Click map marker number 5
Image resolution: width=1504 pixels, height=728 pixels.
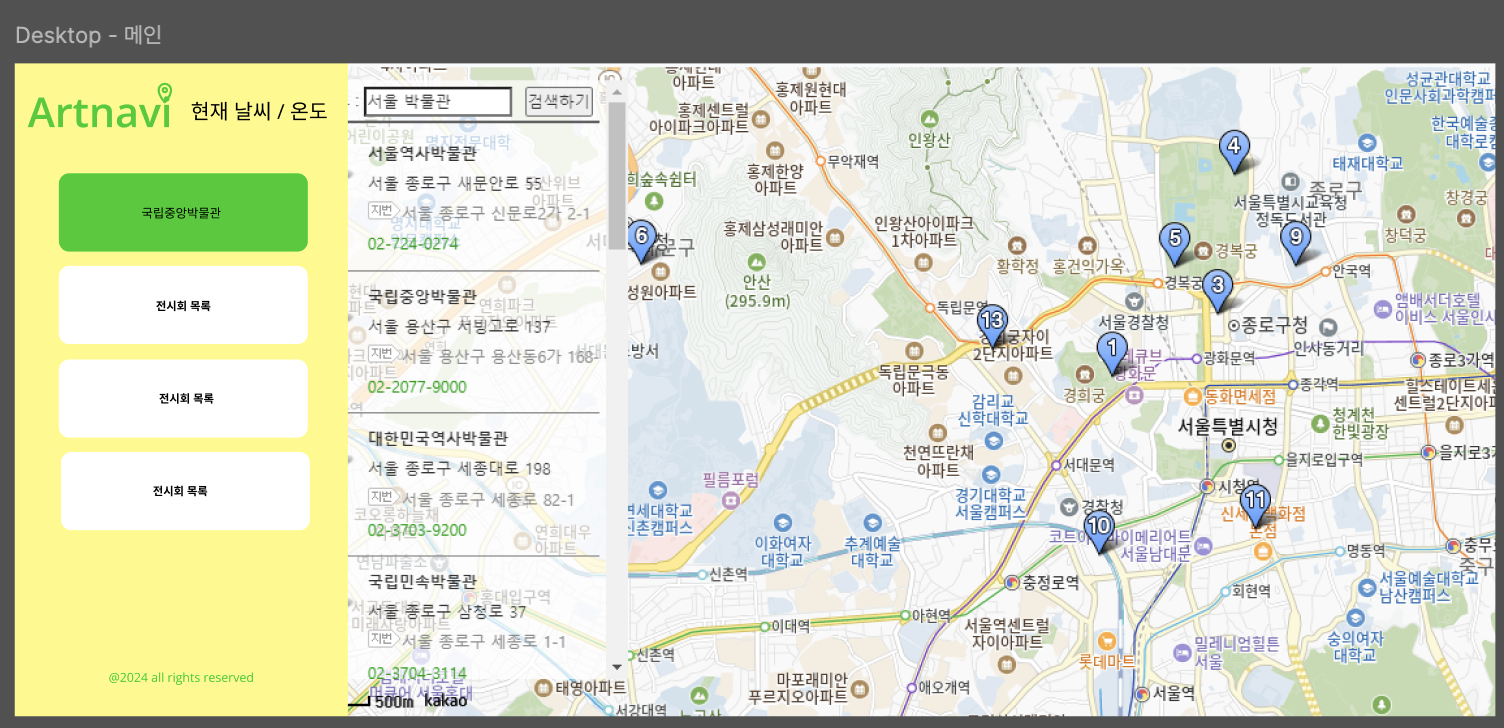(1174, 244)
